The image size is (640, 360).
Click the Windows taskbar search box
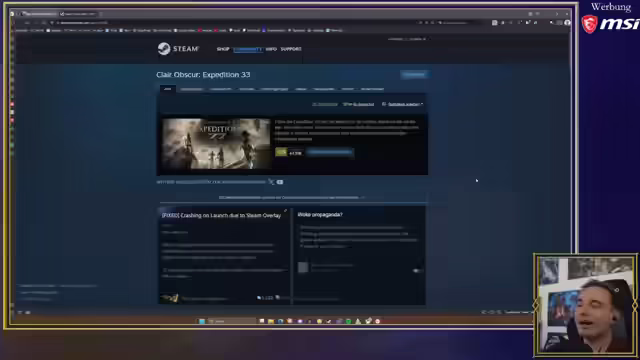(231, 321)
